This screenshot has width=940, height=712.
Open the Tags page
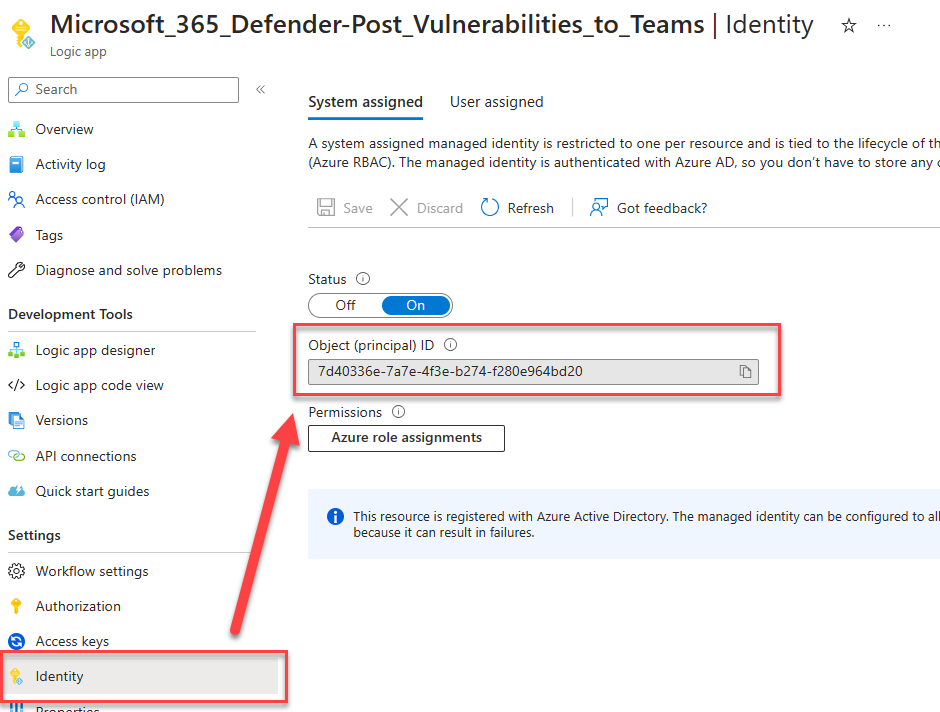click(48, 234)
